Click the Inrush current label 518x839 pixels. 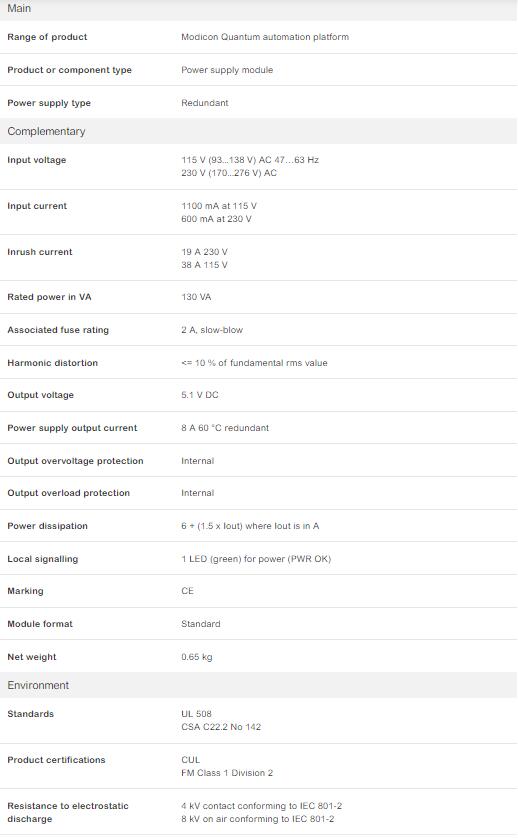coord(40,252)
